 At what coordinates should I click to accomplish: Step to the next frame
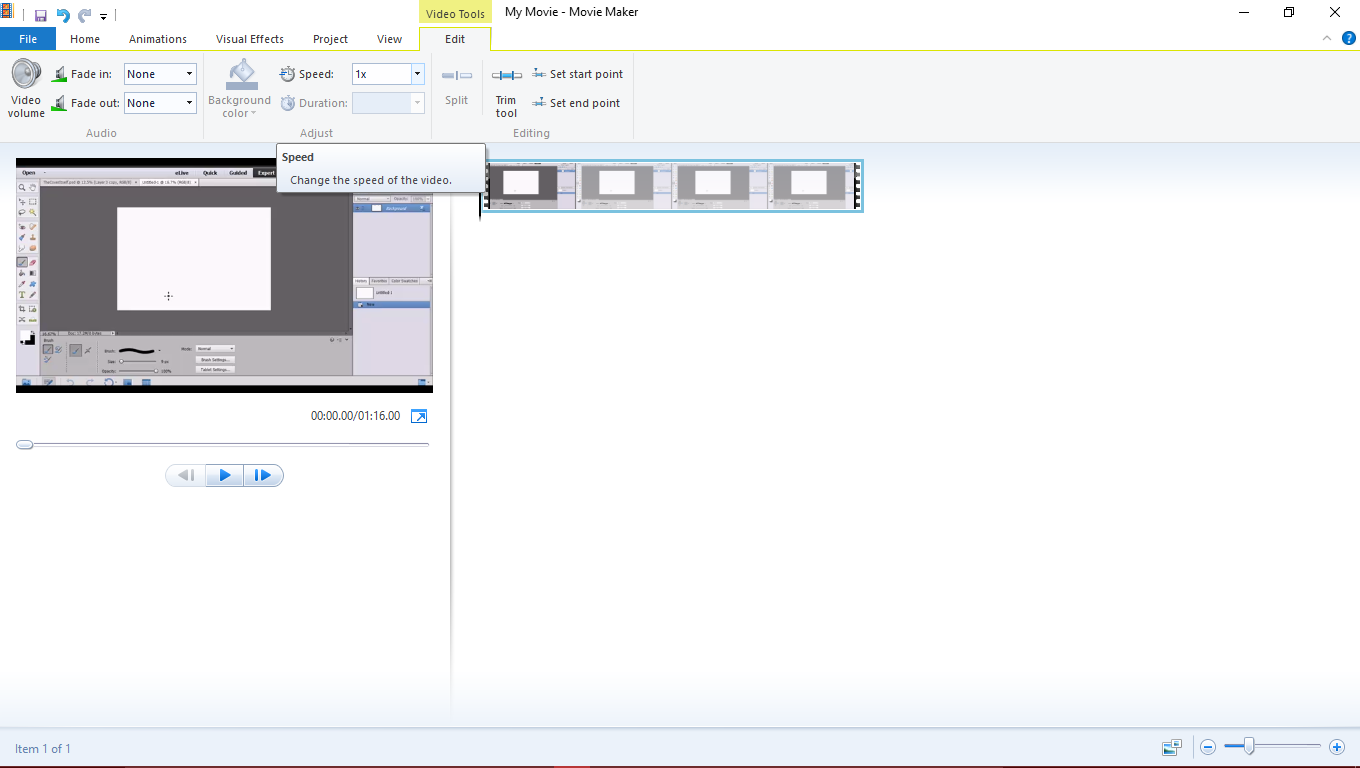click(263, 475)
